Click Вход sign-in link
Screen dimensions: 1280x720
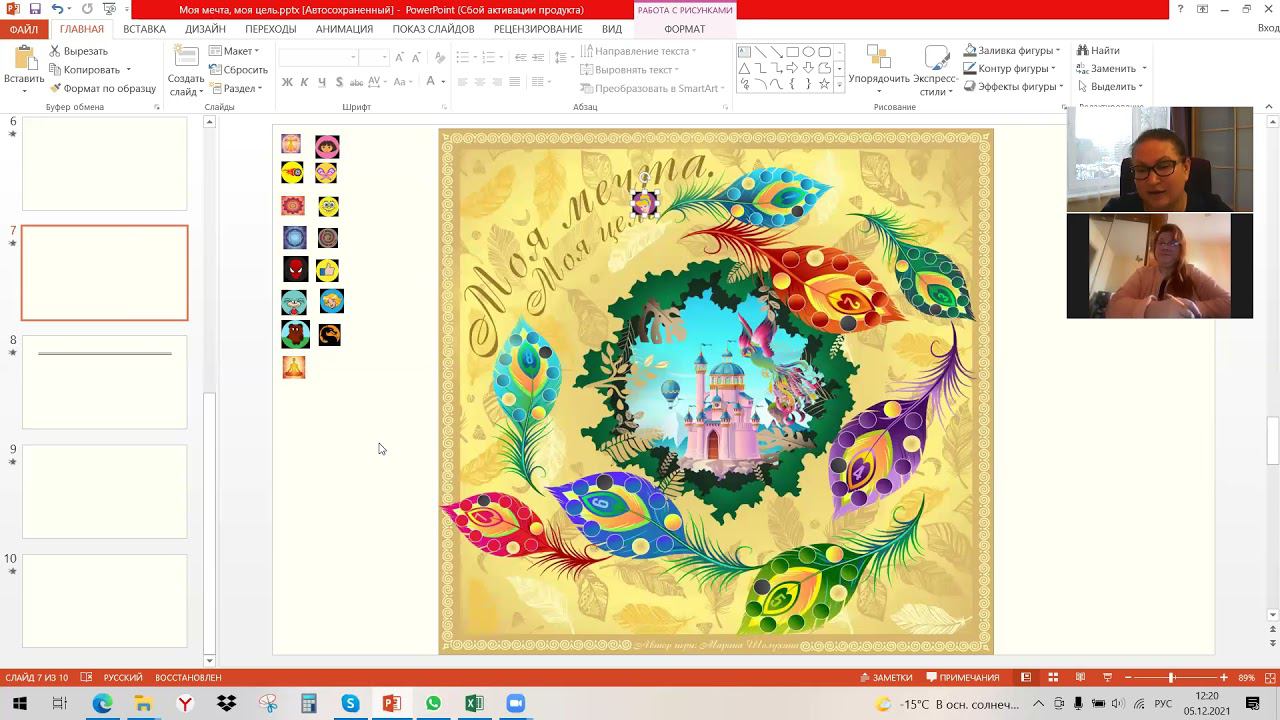[x=1268, y=29]
